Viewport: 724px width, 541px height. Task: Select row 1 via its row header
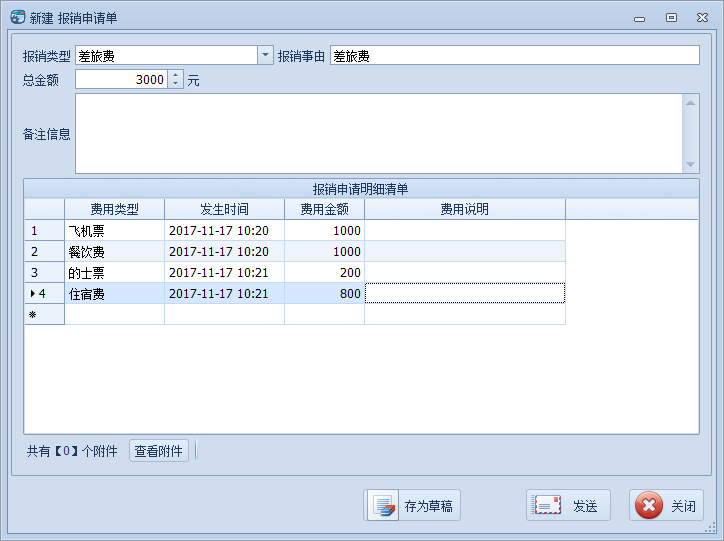(x=44, y=230)
